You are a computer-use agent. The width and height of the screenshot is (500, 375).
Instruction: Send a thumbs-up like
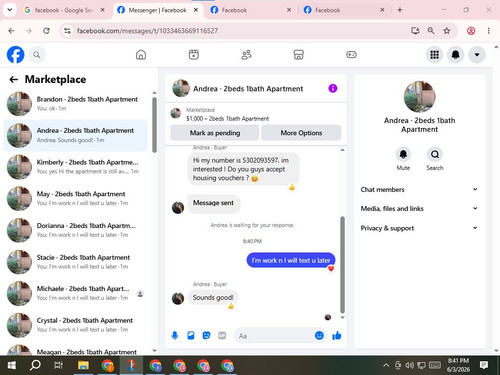click(x=337, y=335)
